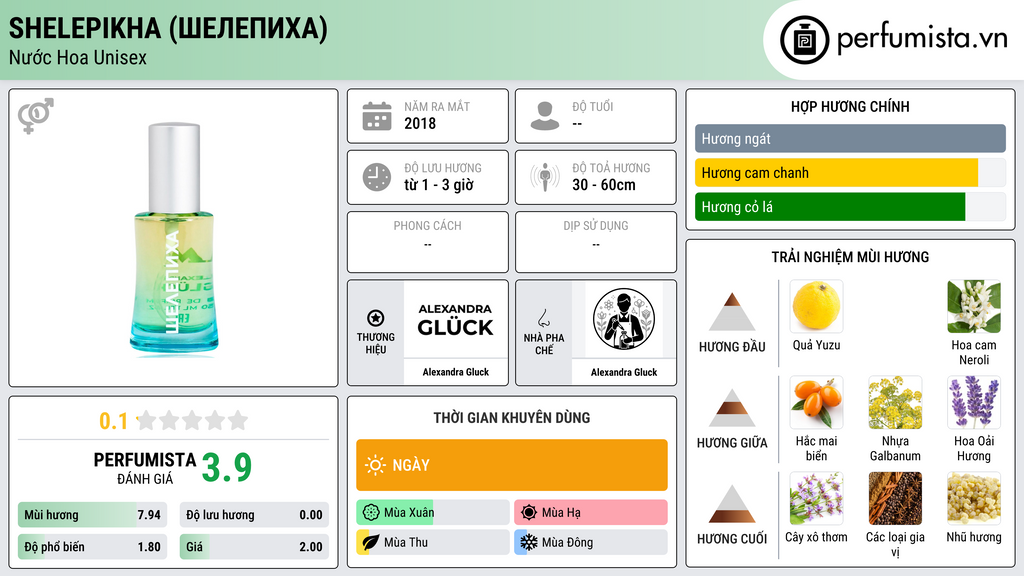
Task: Click the spring flower icon beside Mùa Xuân
Action: 371,513
